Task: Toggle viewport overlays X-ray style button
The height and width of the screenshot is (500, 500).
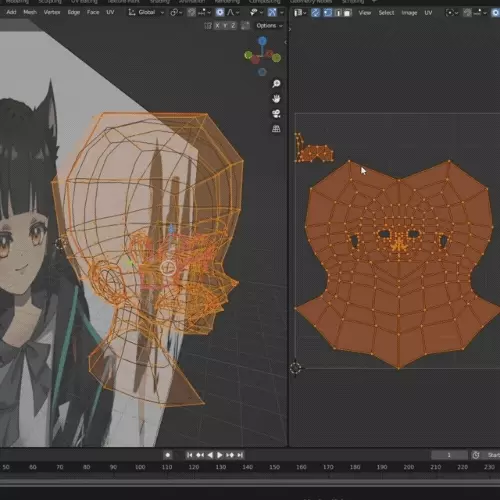Action: (272, 13)
